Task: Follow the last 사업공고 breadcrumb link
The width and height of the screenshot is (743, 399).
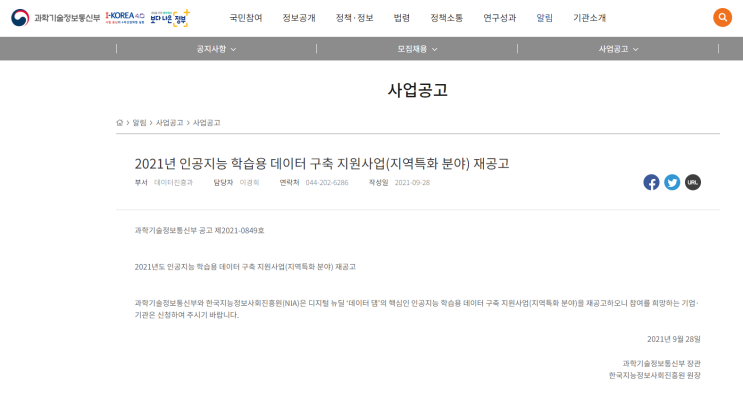Action: [207, 123]
